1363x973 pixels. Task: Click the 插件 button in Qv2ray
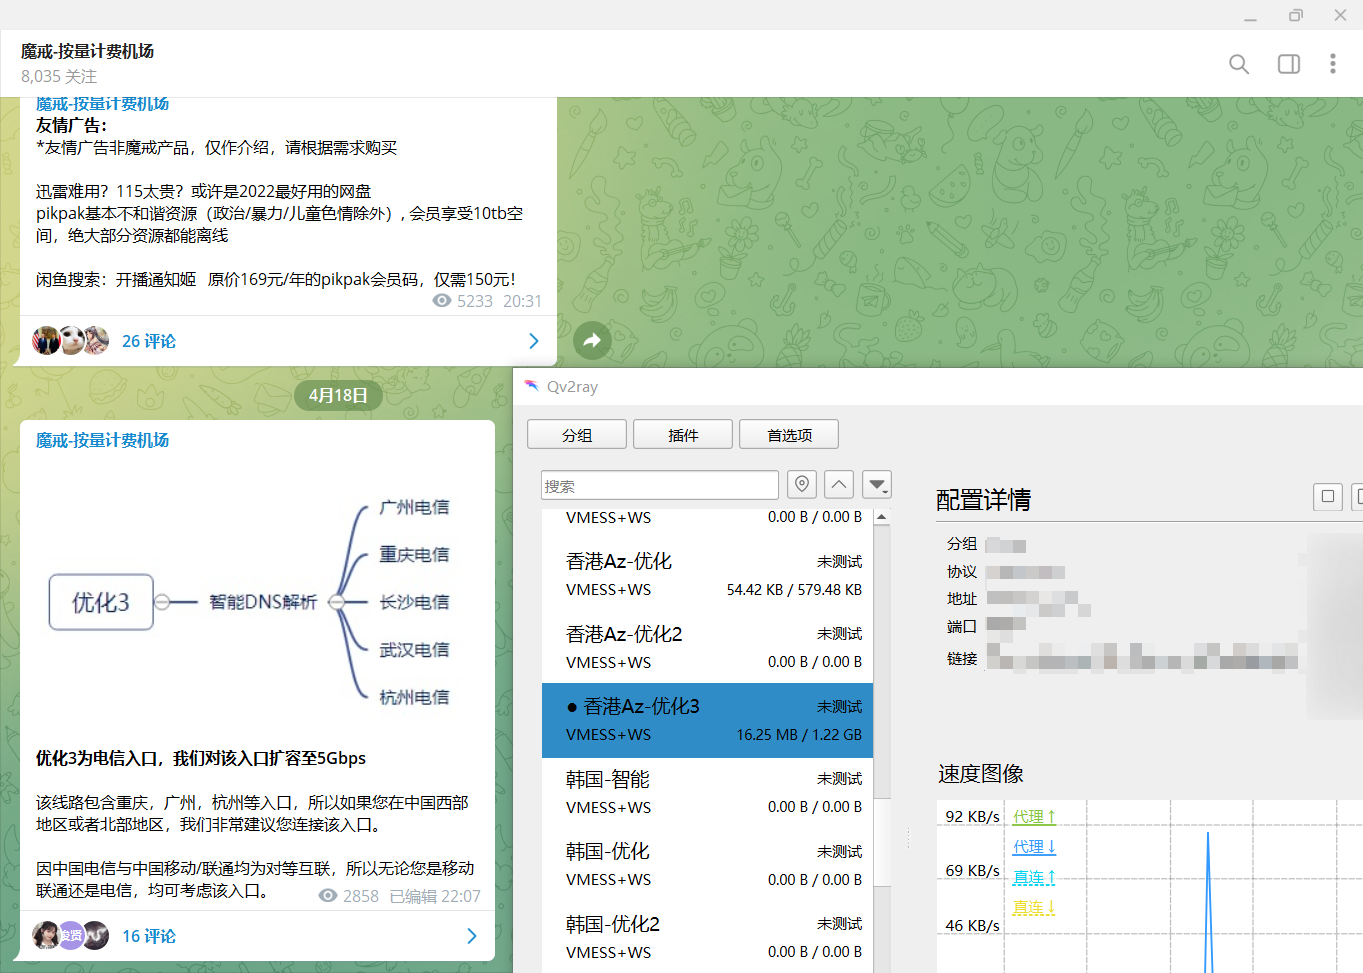(683, 435)
